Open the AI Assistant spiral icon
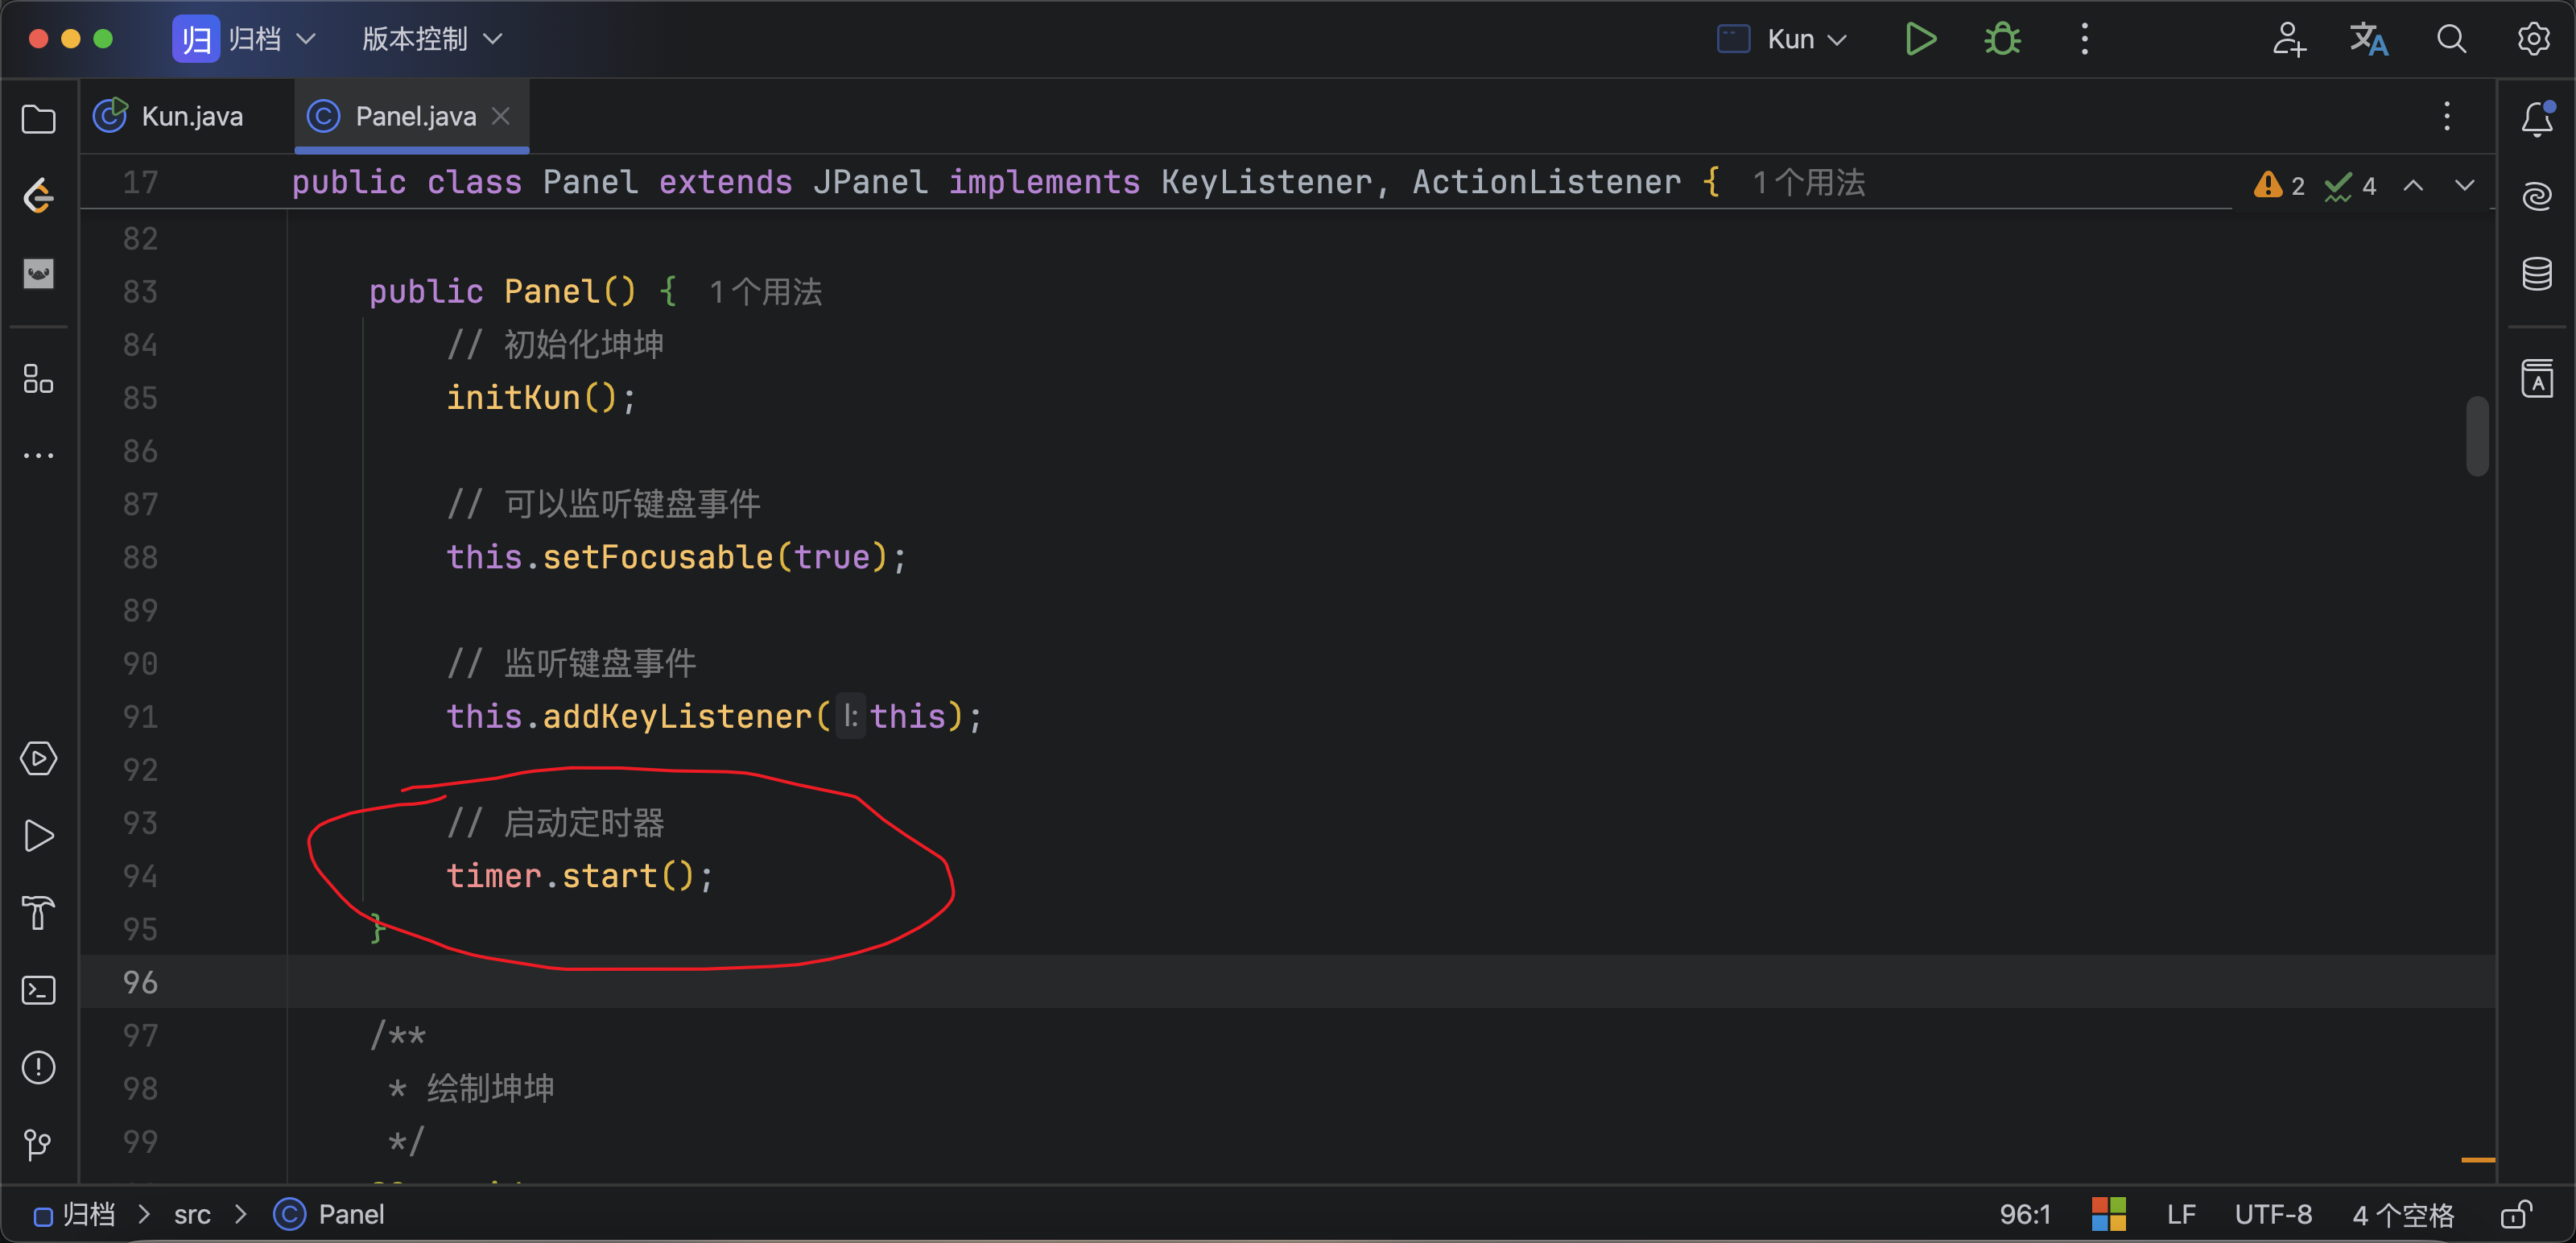The width and height of the screenshot is (2576, 1243). (x=2537, y=196)
